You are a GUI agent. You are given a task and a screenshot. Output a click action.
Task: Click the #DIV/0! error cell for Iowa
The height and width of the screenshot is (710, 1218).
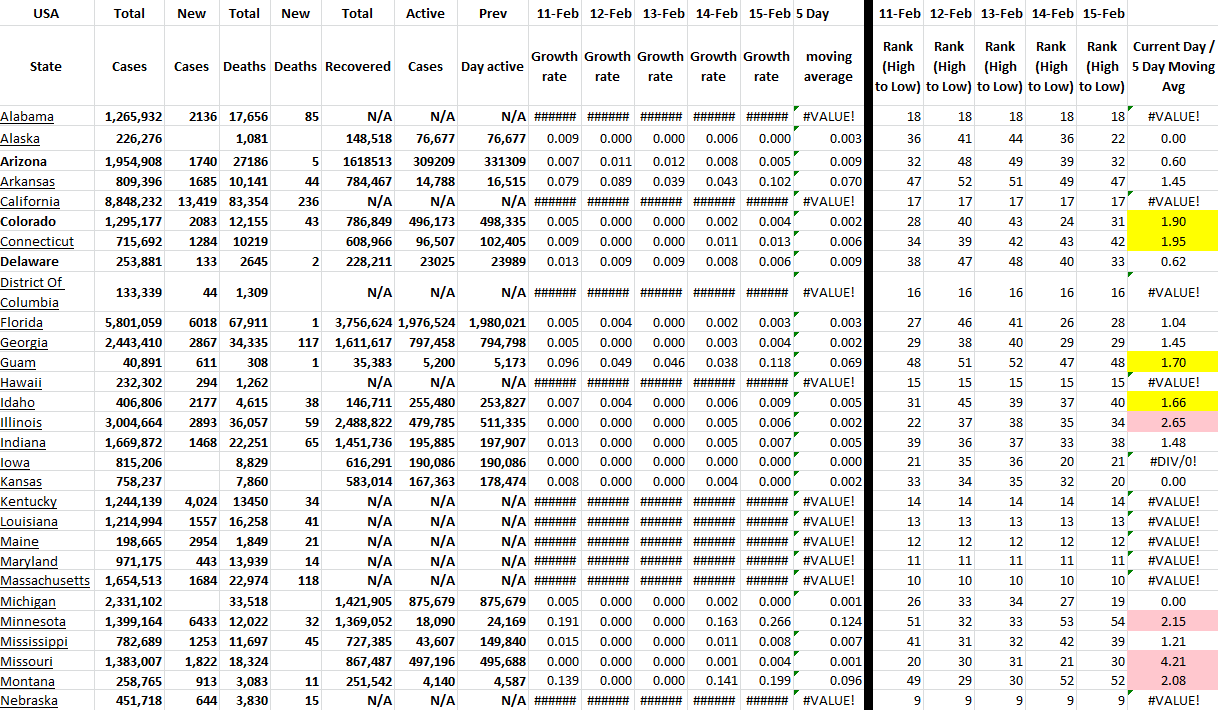click(1173, 463)
